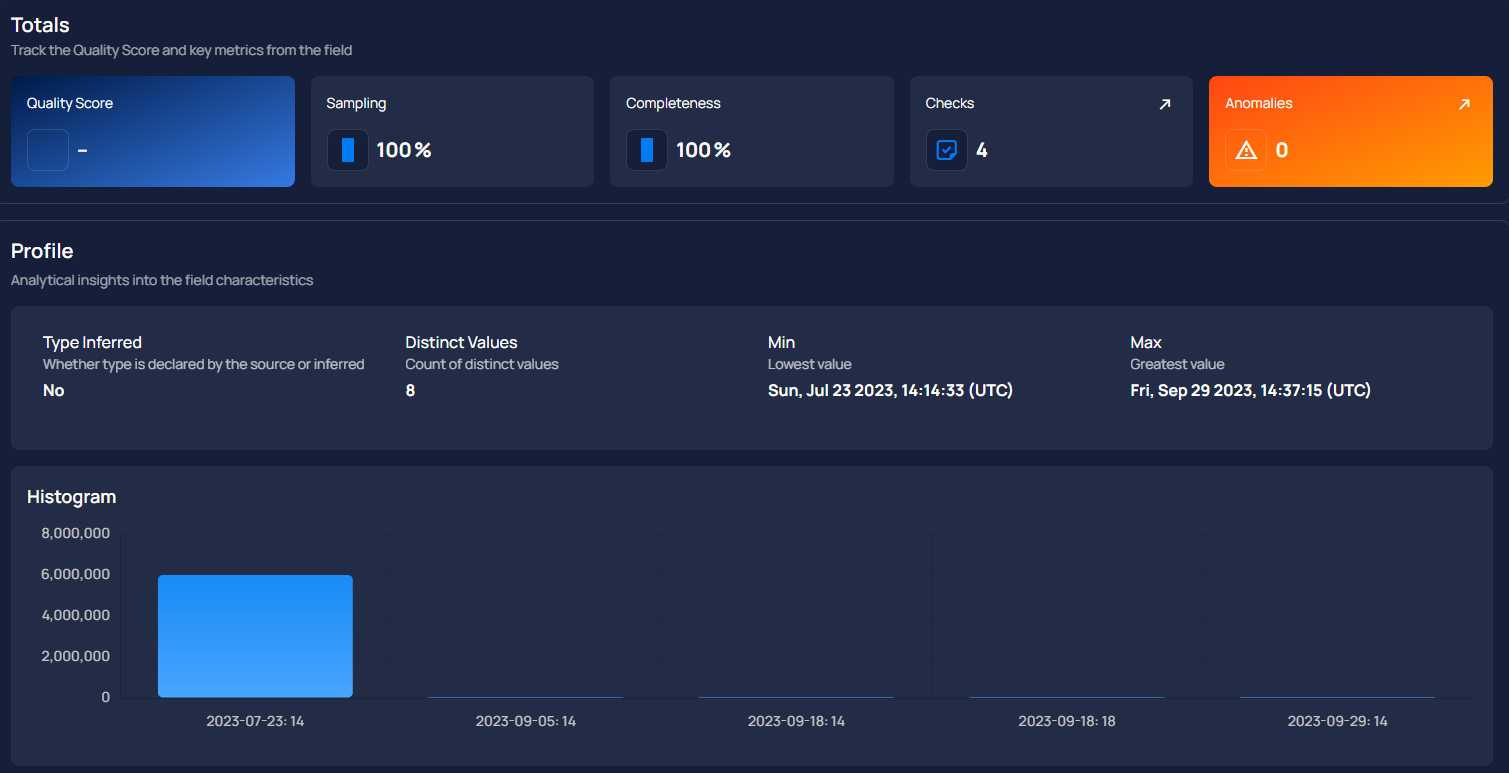This screenshot has height=773, width=1509.
Task: Click the Min value Sun, Jul 23 2023
Action: [890, 390]
